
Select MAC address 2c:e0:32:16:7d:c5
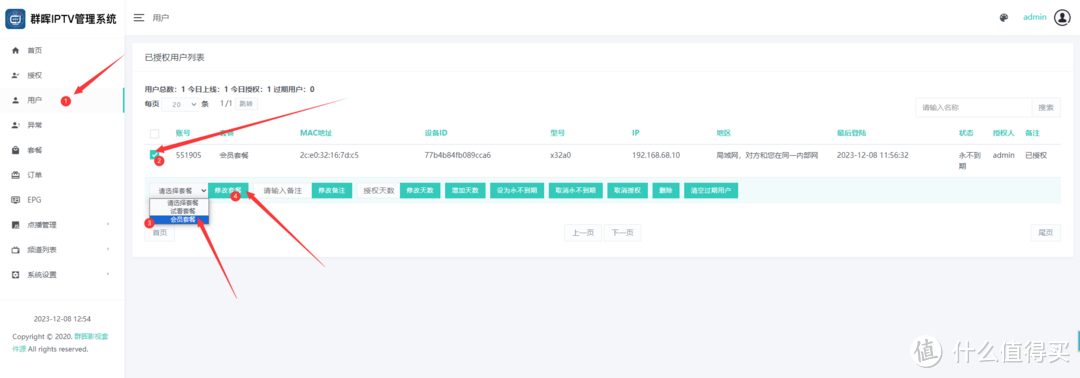(329, 156)
